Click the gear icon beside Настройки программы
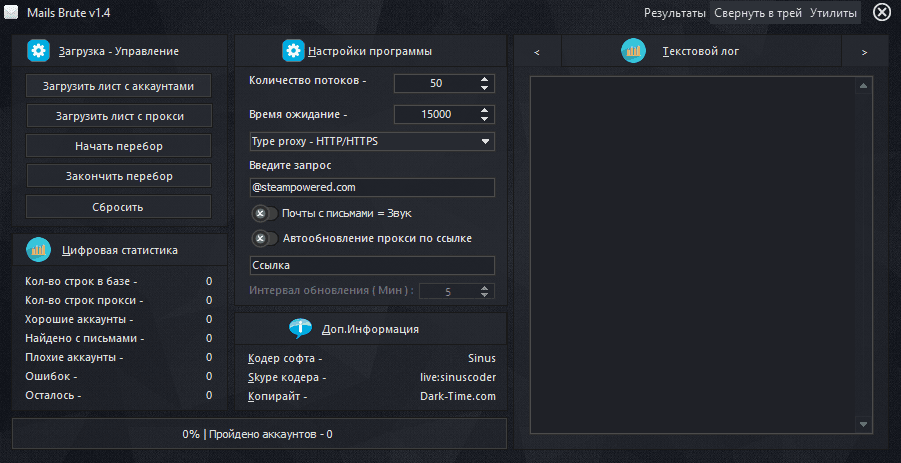 [293, 51]
